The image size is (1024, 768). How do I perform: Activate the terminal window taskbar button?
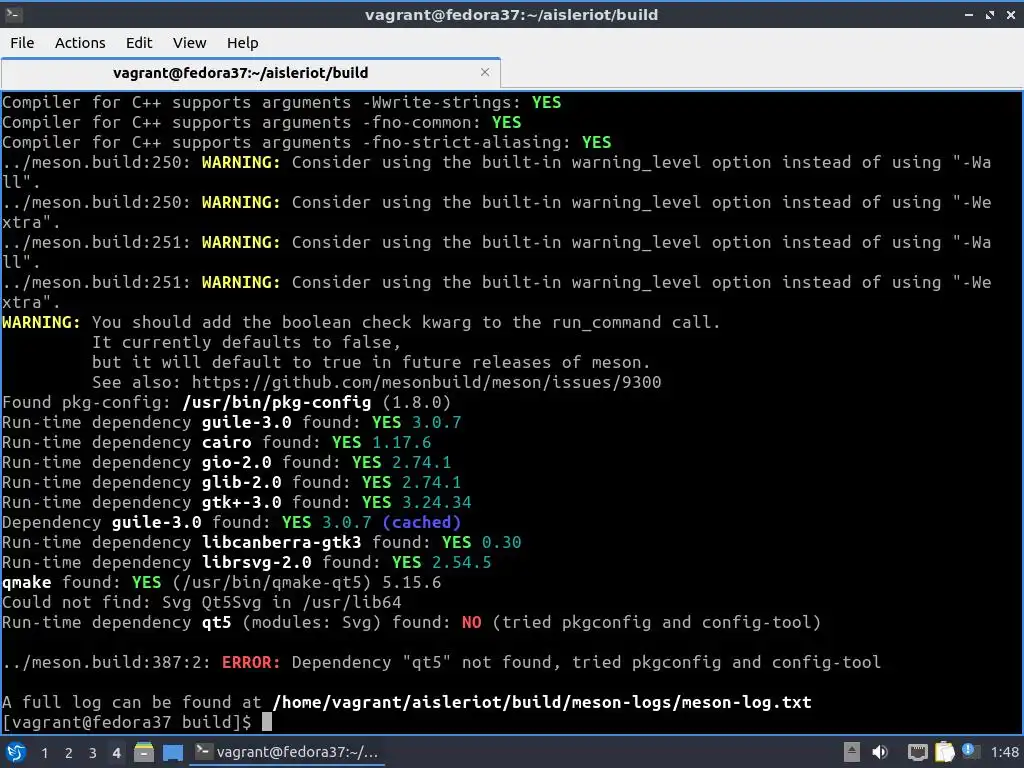pyautogui.click(x=287, y=752)
